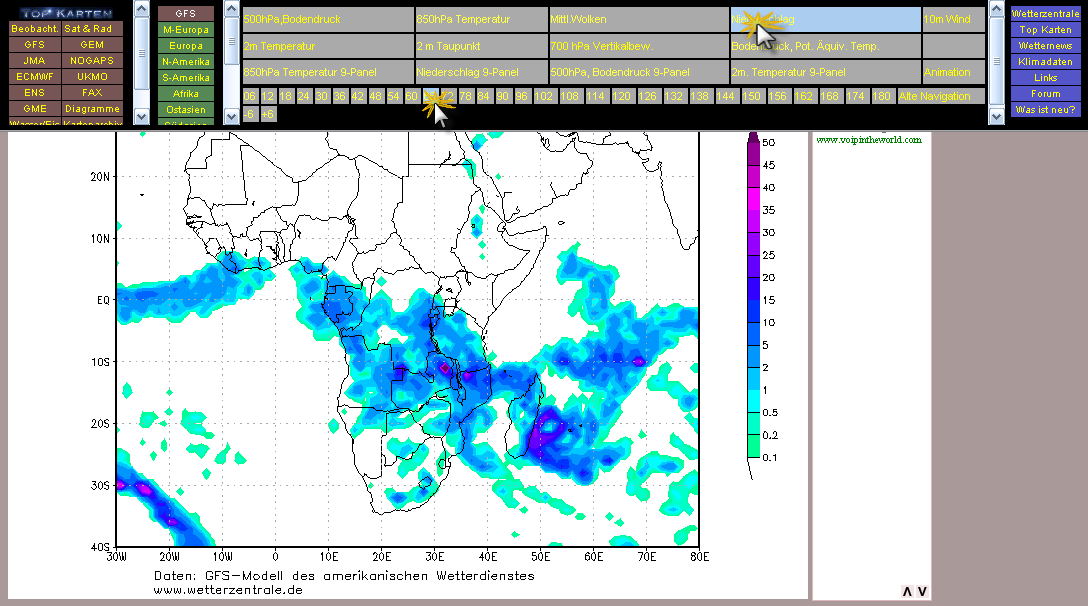Choose the N-Amerika region
This screenshot has width=1088, height=606.
[186, 62]
